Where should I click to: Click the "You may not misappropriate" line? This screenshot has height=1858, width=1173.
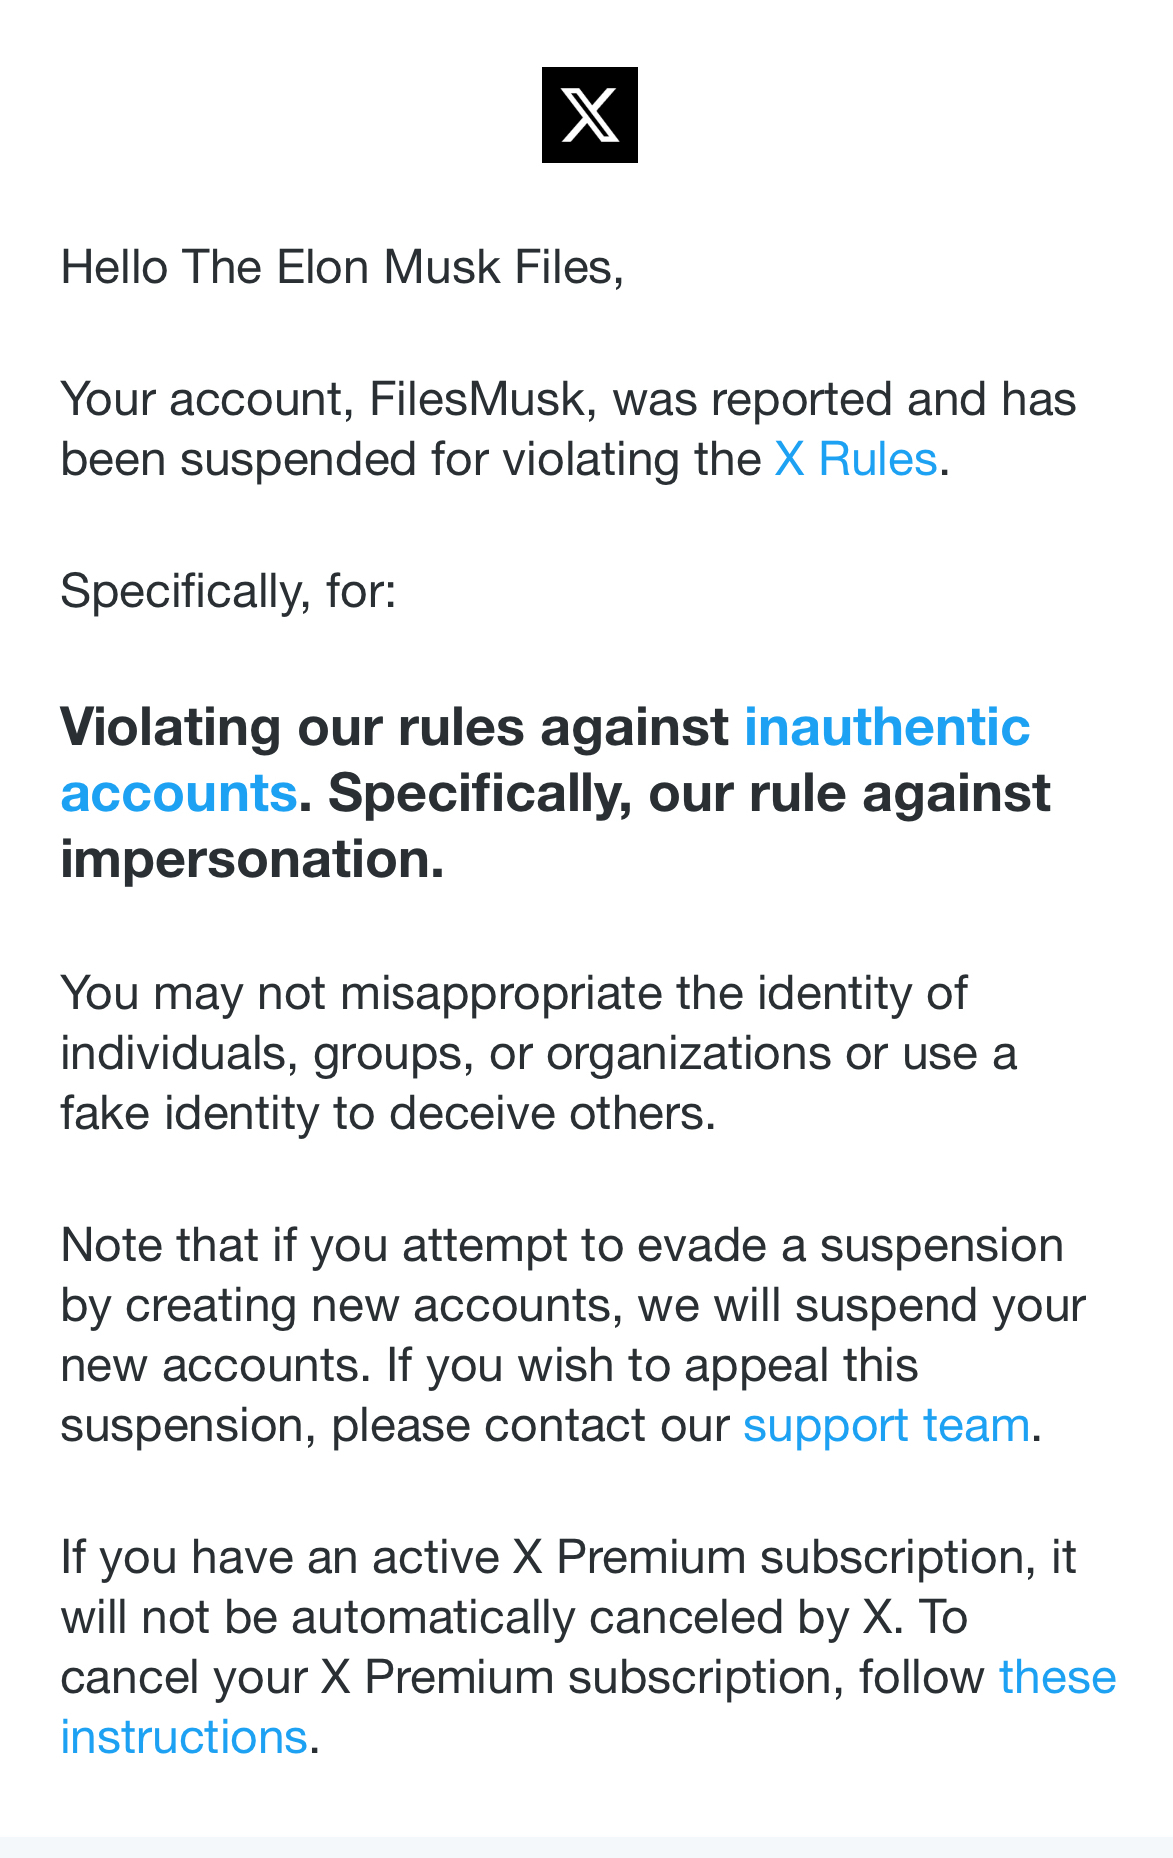tap(514, 993)
